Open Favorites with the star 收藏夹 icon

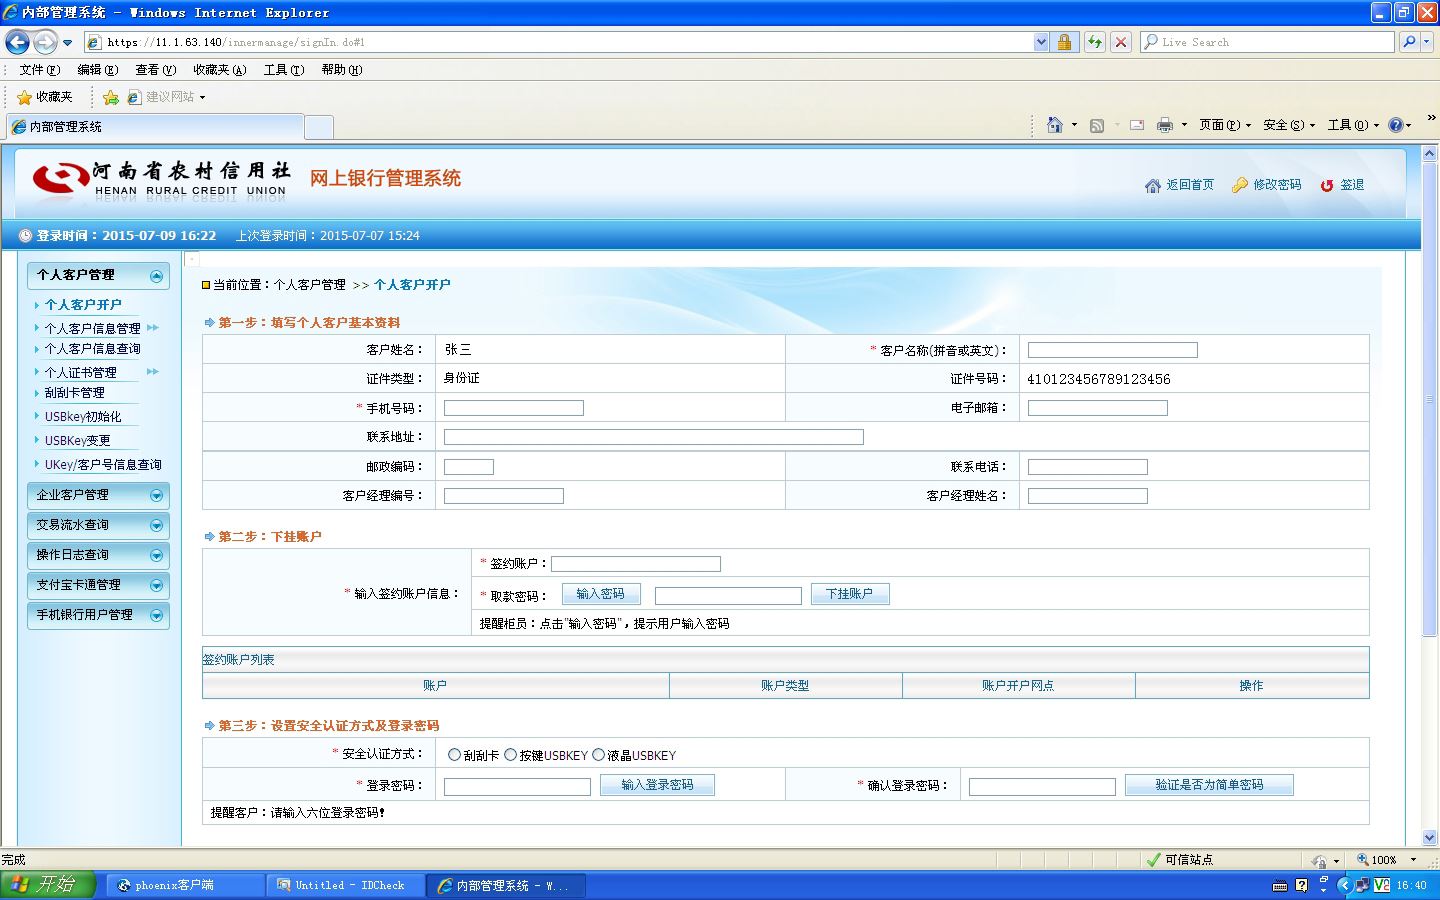point(45,97)
